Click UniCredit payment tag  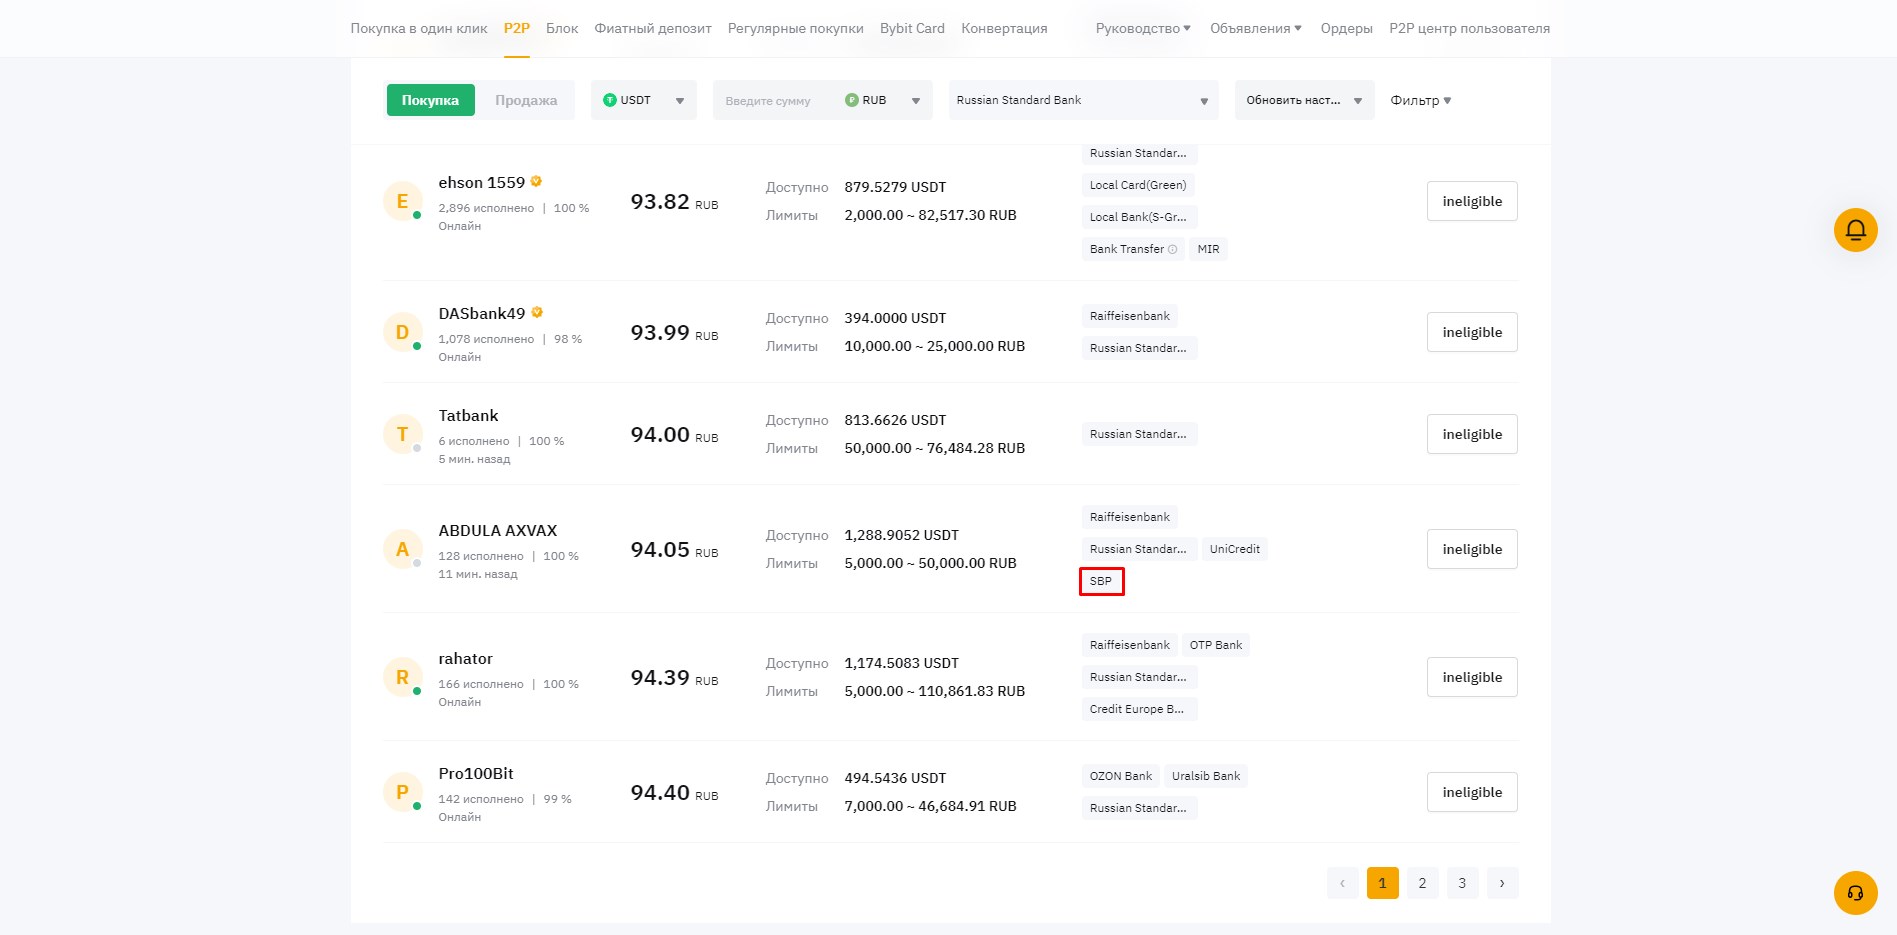[x=1234, y=549]
